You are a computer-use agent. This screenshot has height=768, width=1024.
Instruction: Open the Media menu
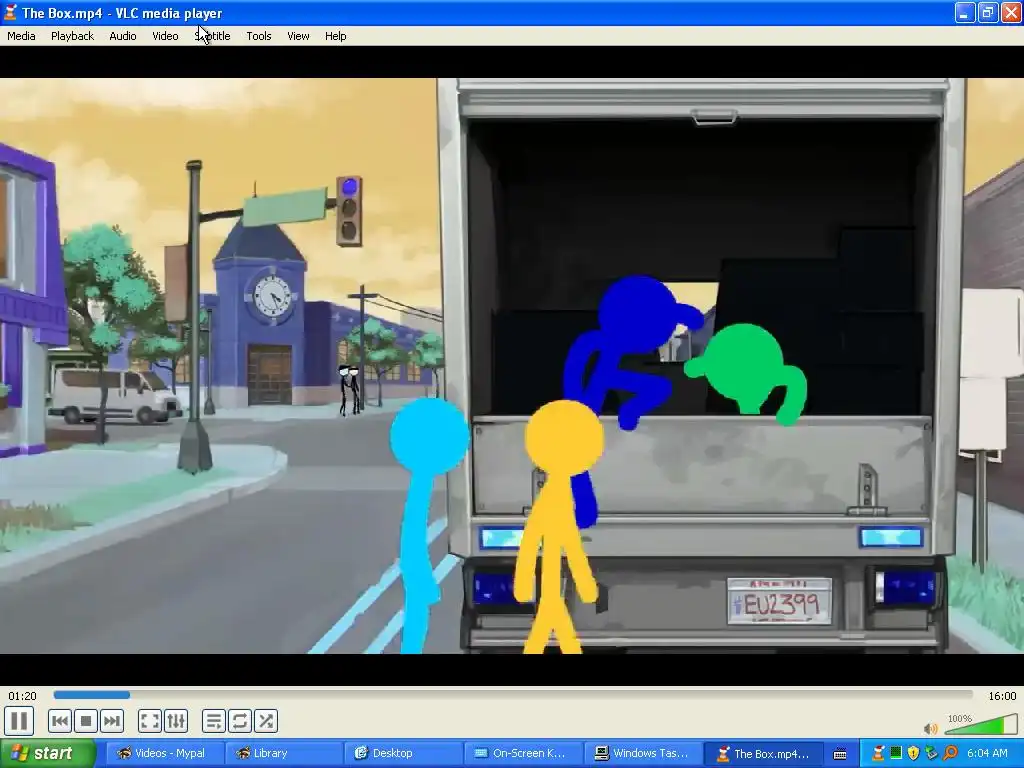21,36
